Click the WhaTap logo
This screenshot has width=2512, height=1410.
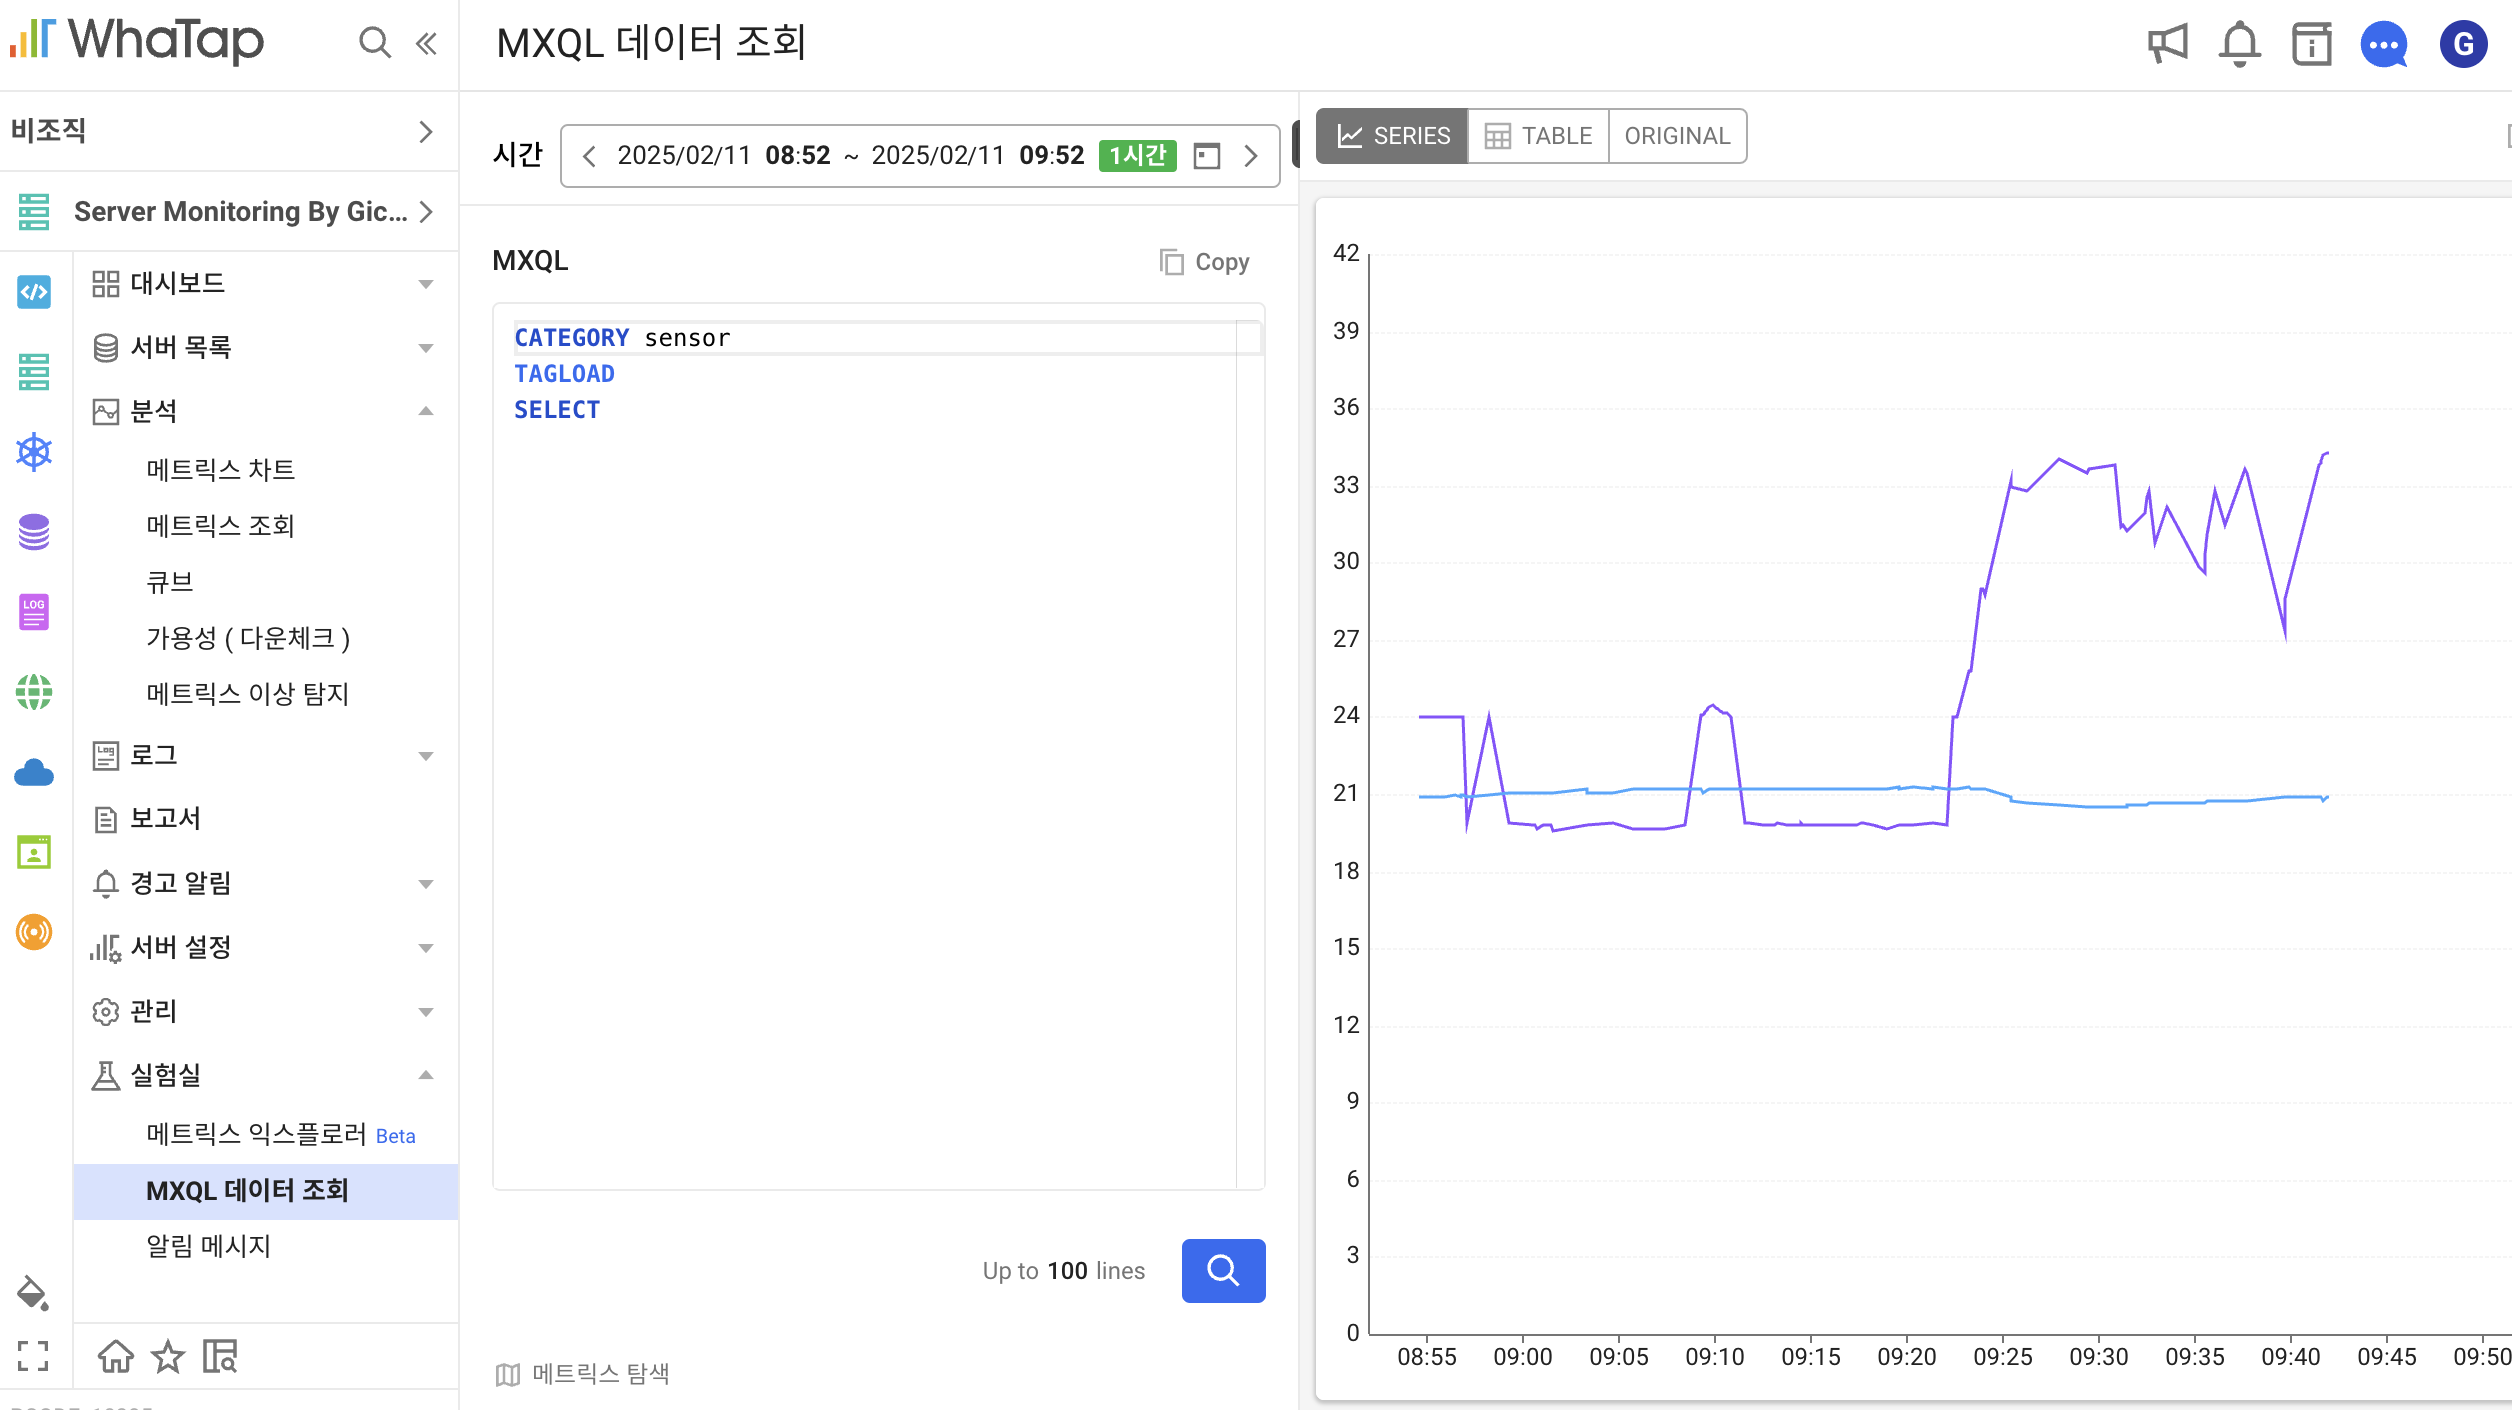click(x=137, y=41)
